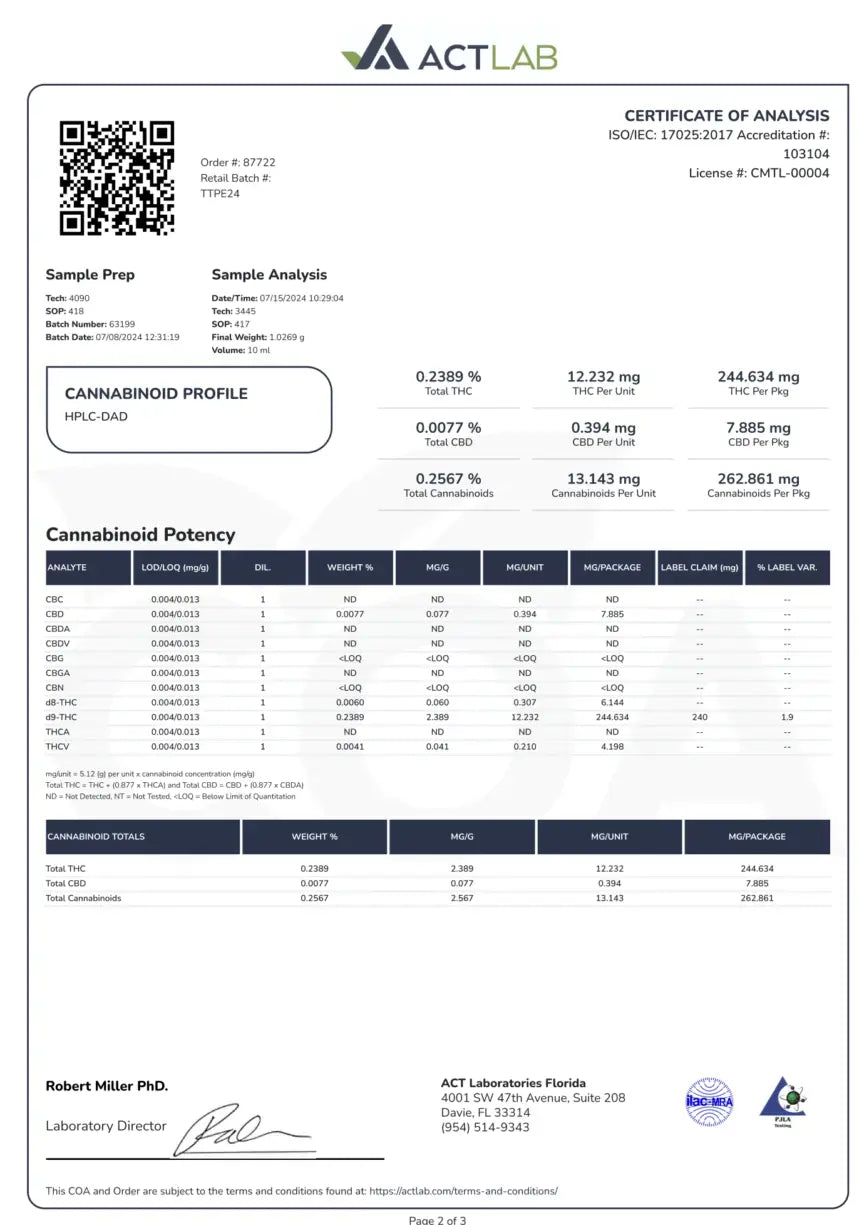Click the LABEL CLAIM (mg) column header
864x1225 pixels.
tap(699, 567)
